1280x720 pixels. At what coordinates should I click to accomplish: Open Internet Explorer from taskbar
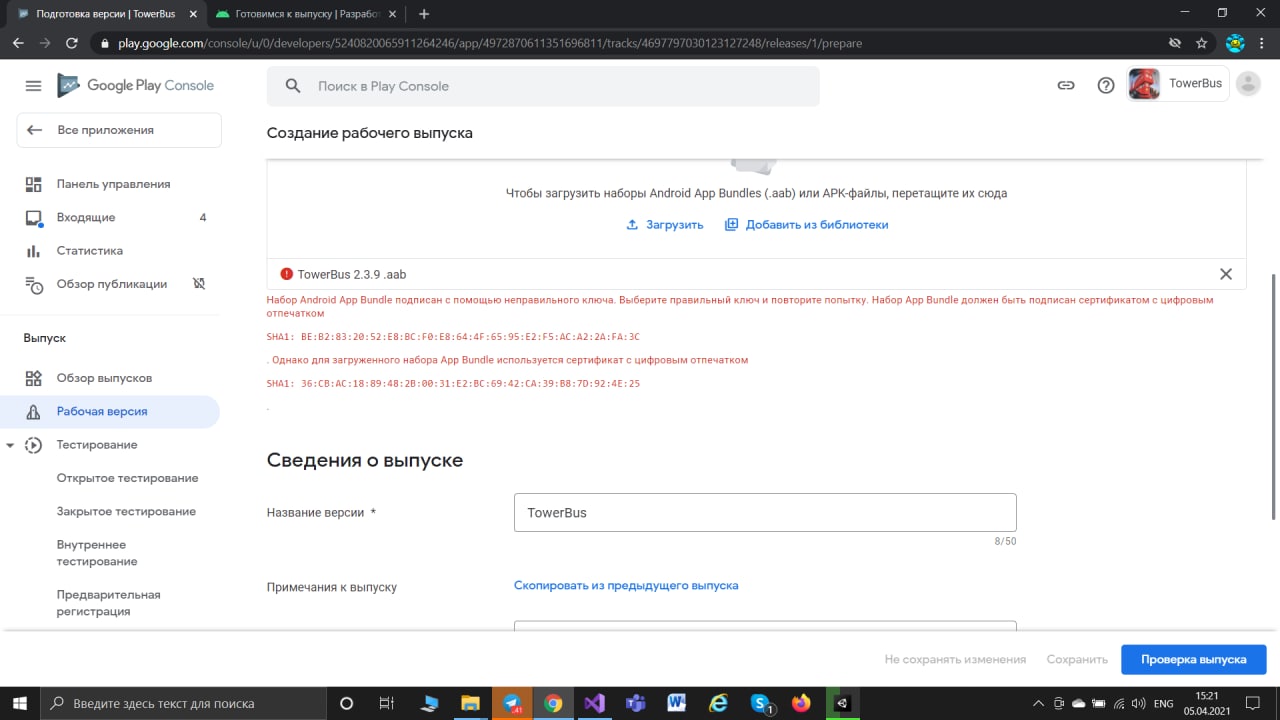point(718,703)
